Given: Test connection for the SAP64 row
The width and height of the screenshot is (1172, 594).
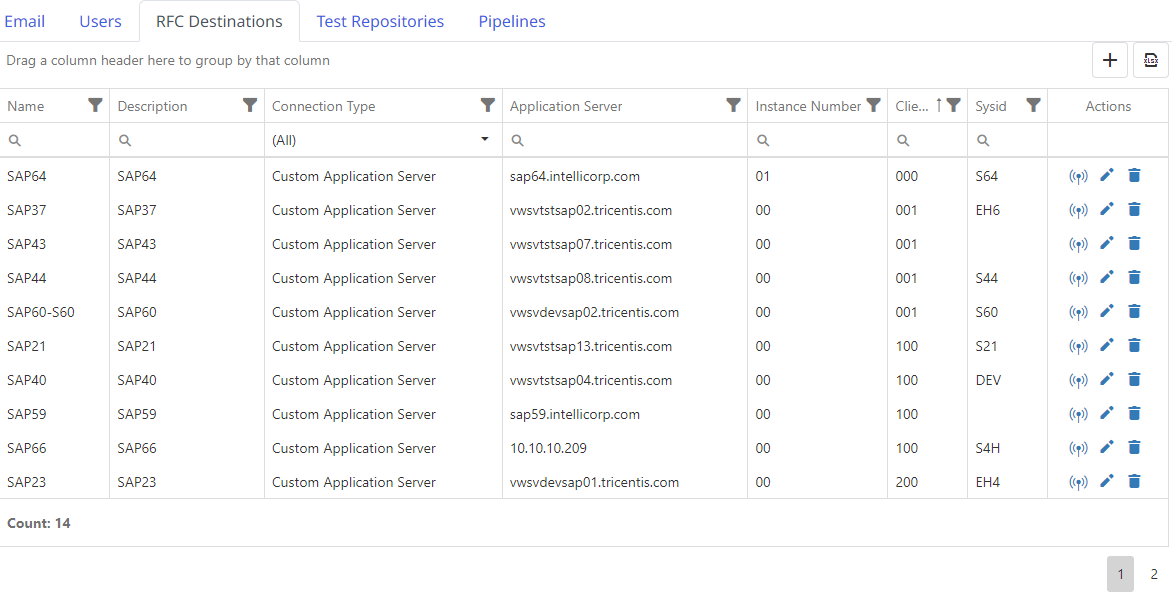Looking at the screenshot, I should click(x=1078, y=177).
